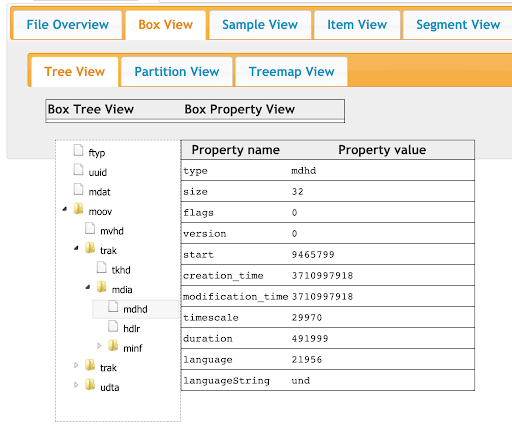Expand the minf node arrow

[x=99, y=346]
